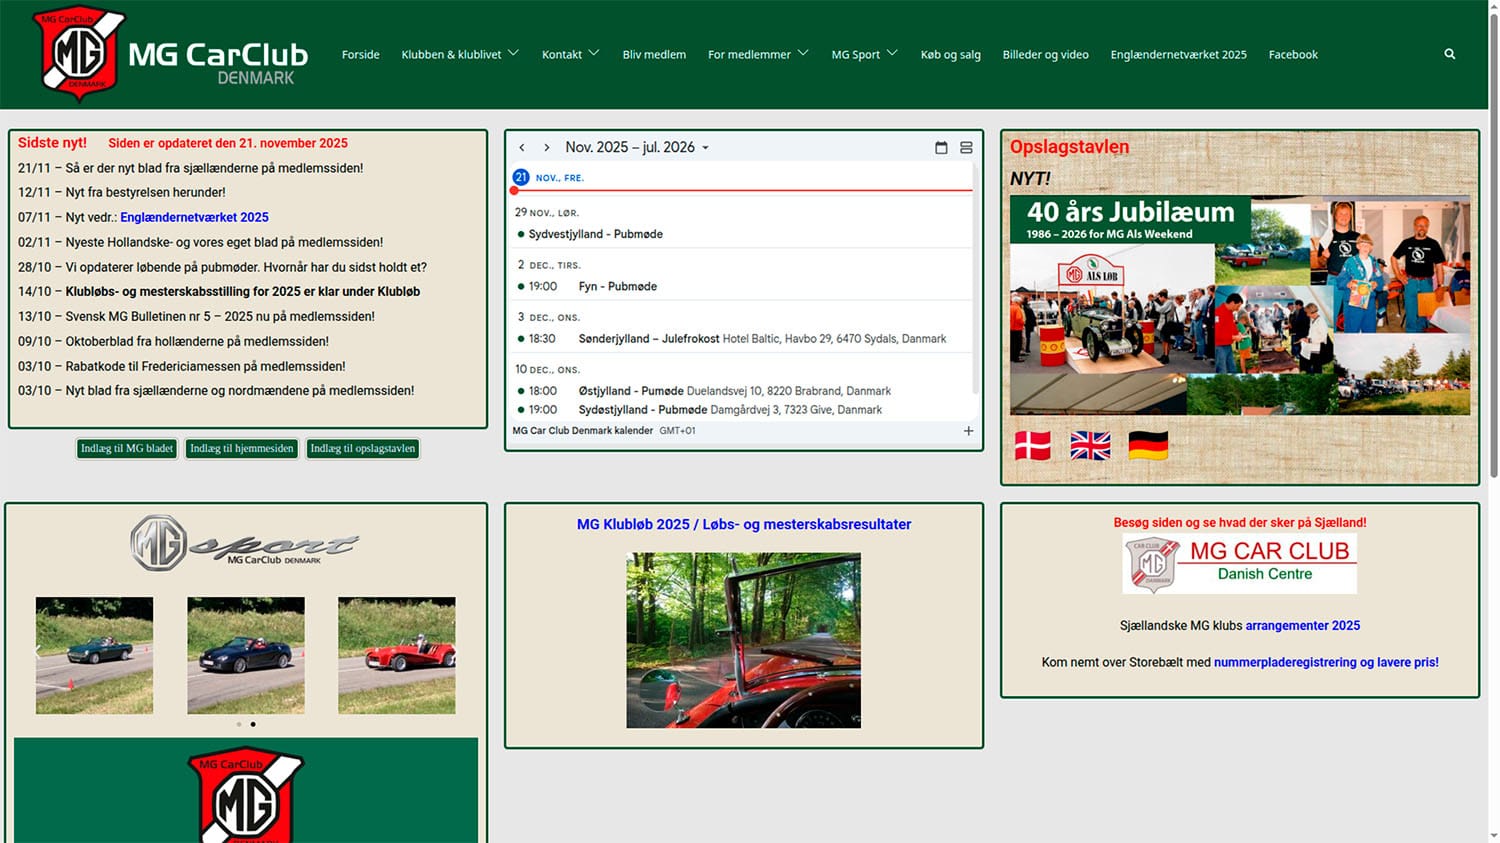1500x843 pixels.
Task: Go to the next calendar period with the right arrow
Action: click(546, 147)
